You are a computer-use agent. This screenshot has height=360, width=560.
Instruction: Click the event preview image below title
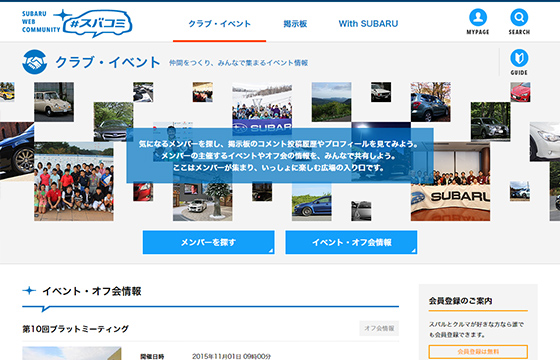click(x=72, y=353)
